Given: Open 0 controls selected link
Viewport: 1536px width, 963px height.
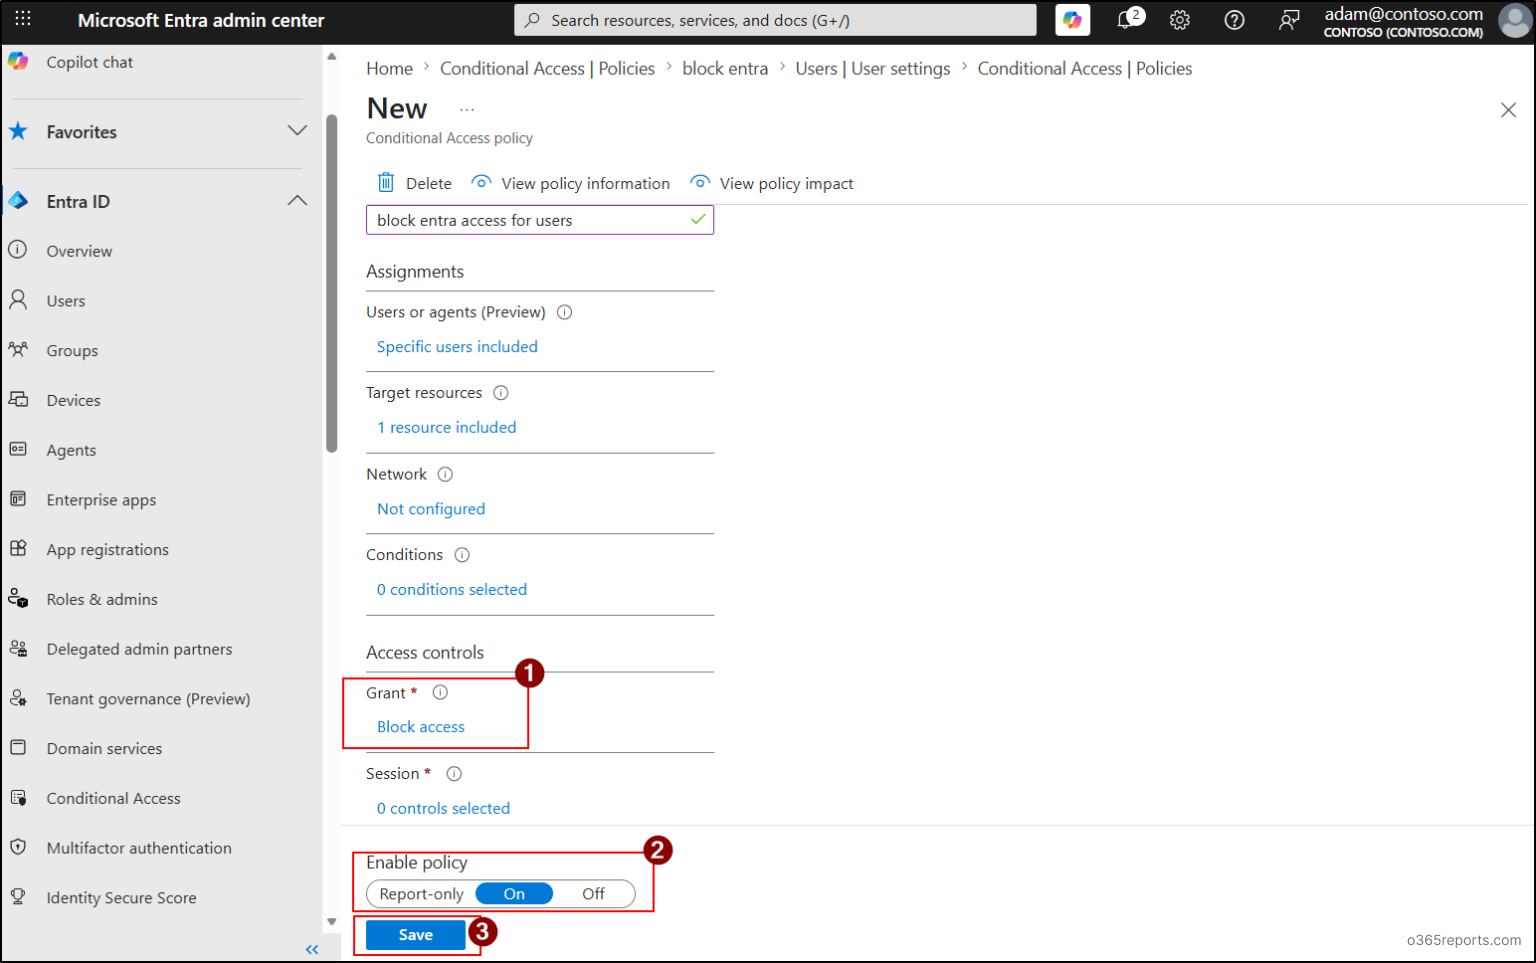Looking at the screenshot, I should click(443, 808).
